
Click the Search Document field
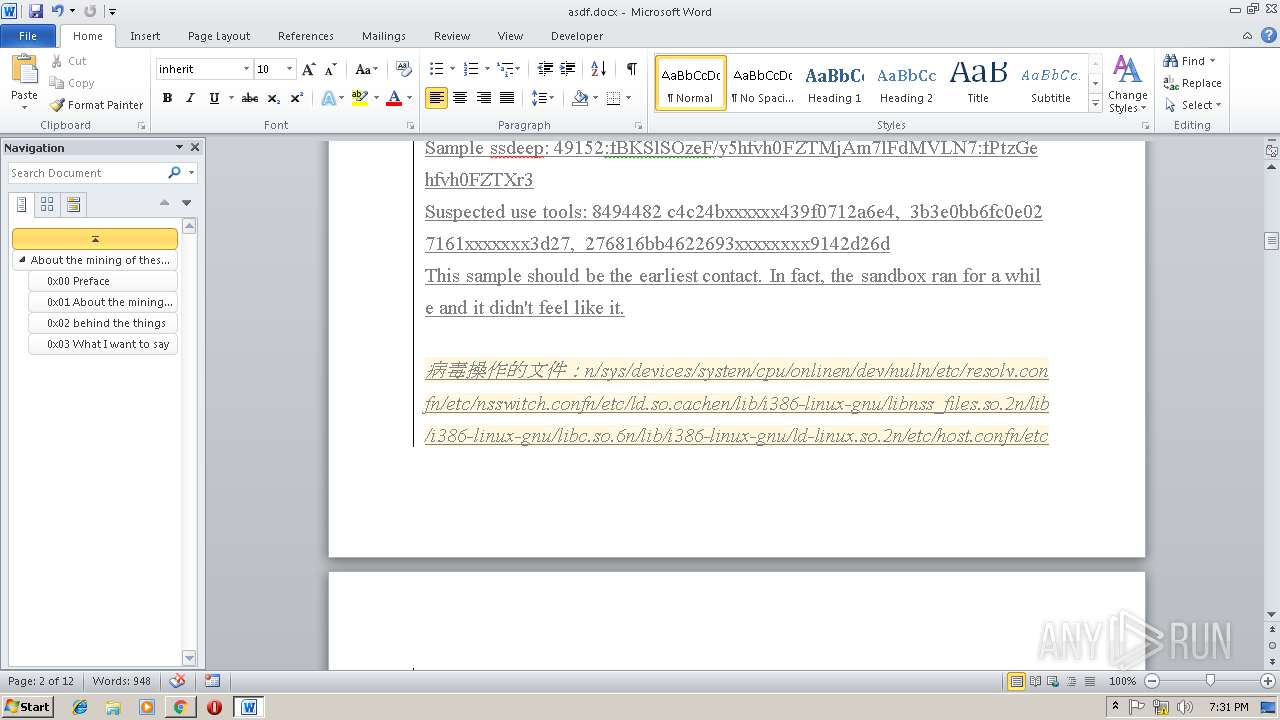(x=87, y=173)
